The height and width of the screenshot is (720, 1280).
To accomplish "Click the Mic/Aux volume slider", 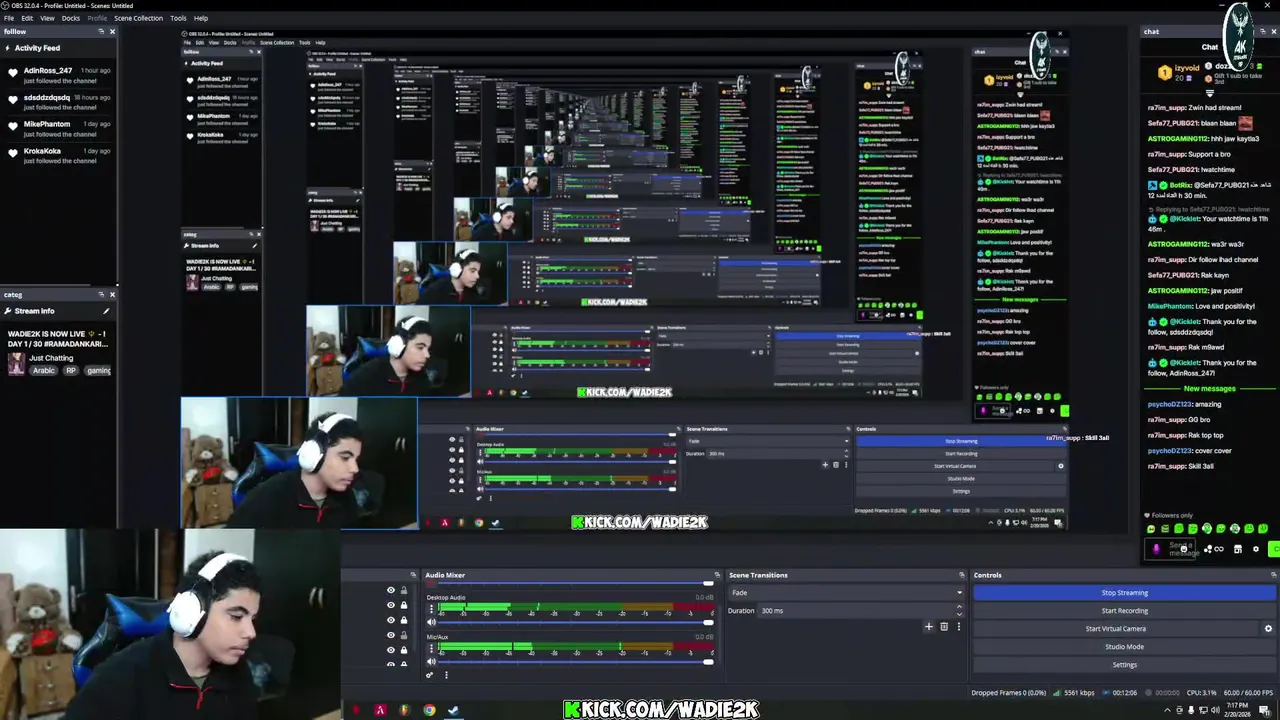I will click(x=575, y=661).
